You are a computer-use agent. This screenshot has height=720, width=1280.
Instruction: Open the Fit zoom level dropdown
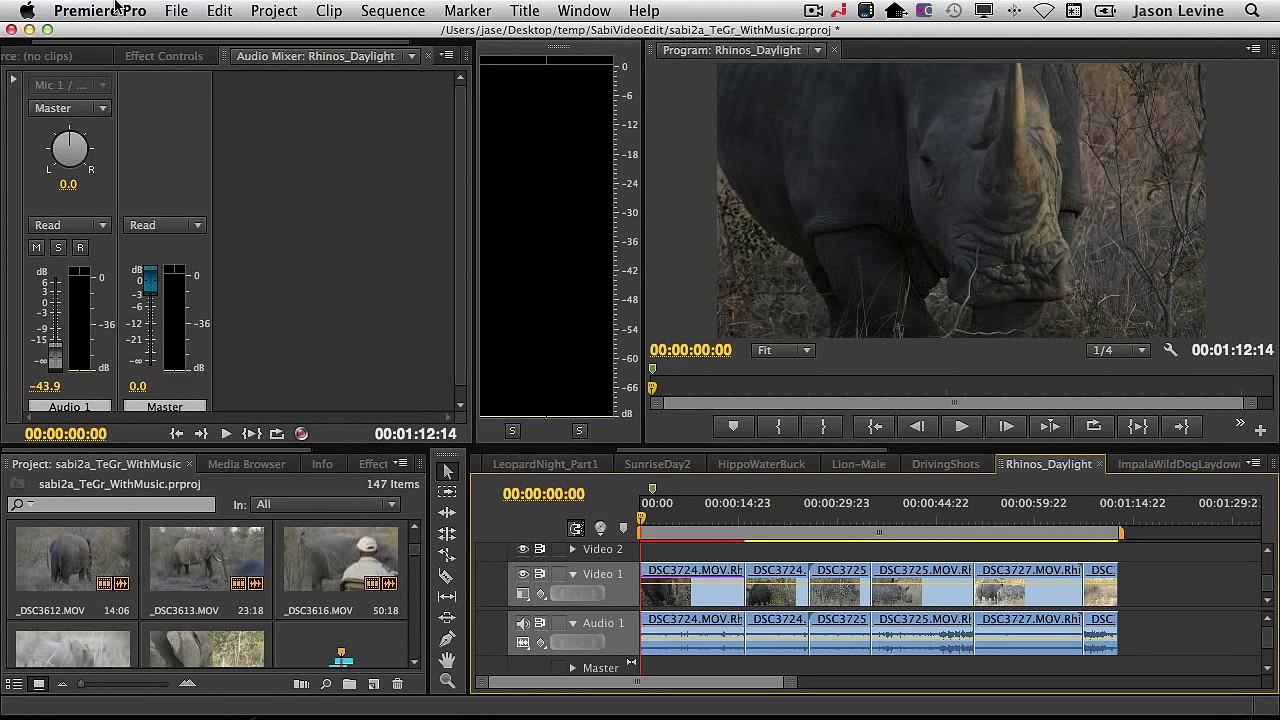tap(784, 350)
